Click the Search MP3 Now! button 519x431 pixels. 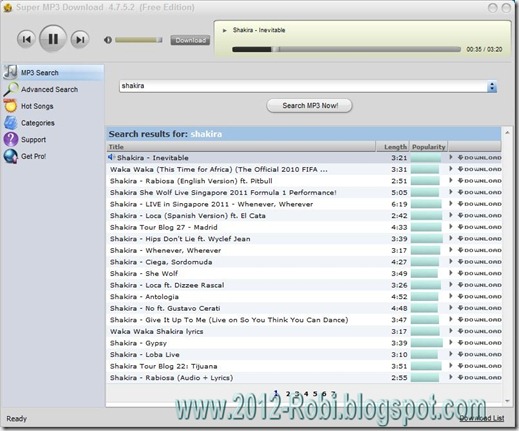click(309, 106)
